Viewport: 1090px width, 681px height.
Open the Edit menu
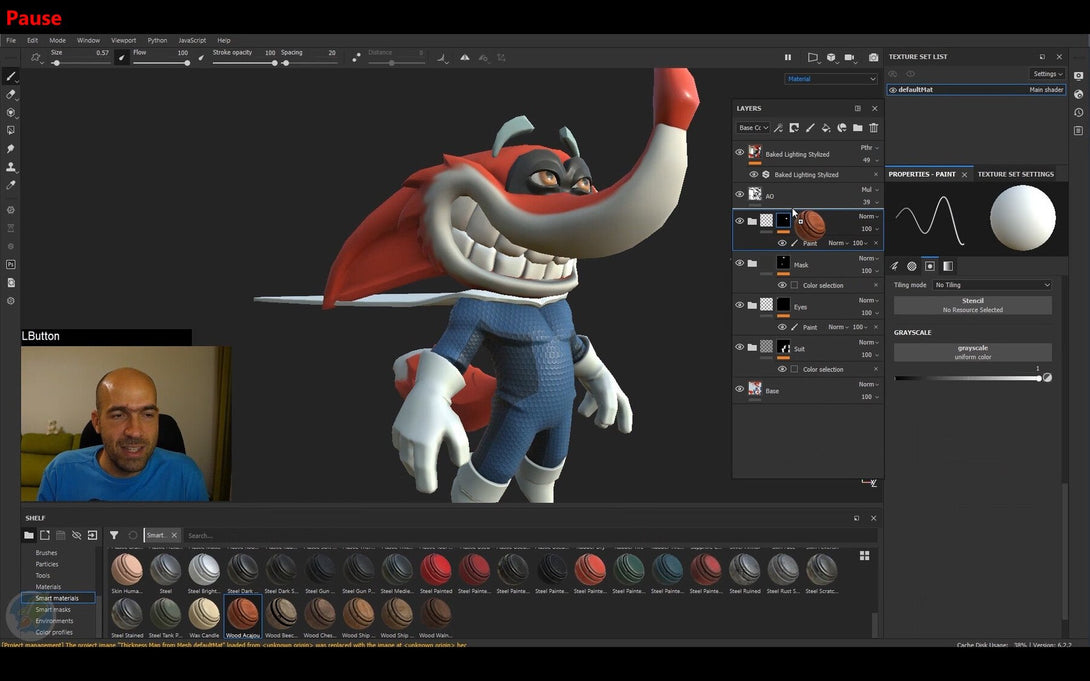(33, 40)
